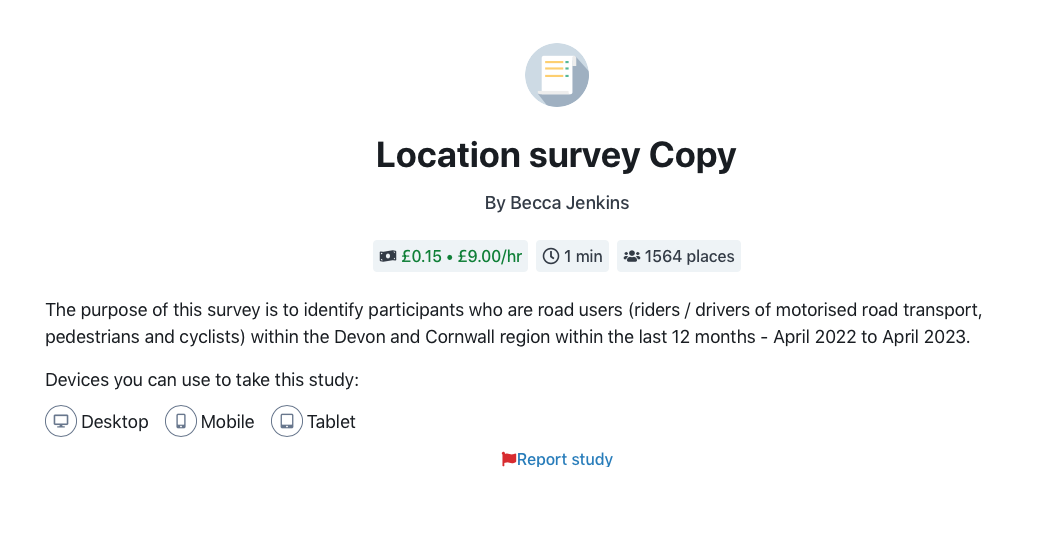Click the author name Becca Jenkins
Image resolution: width=1058 pixels, height=537 pixels.
tap(569, 203)
